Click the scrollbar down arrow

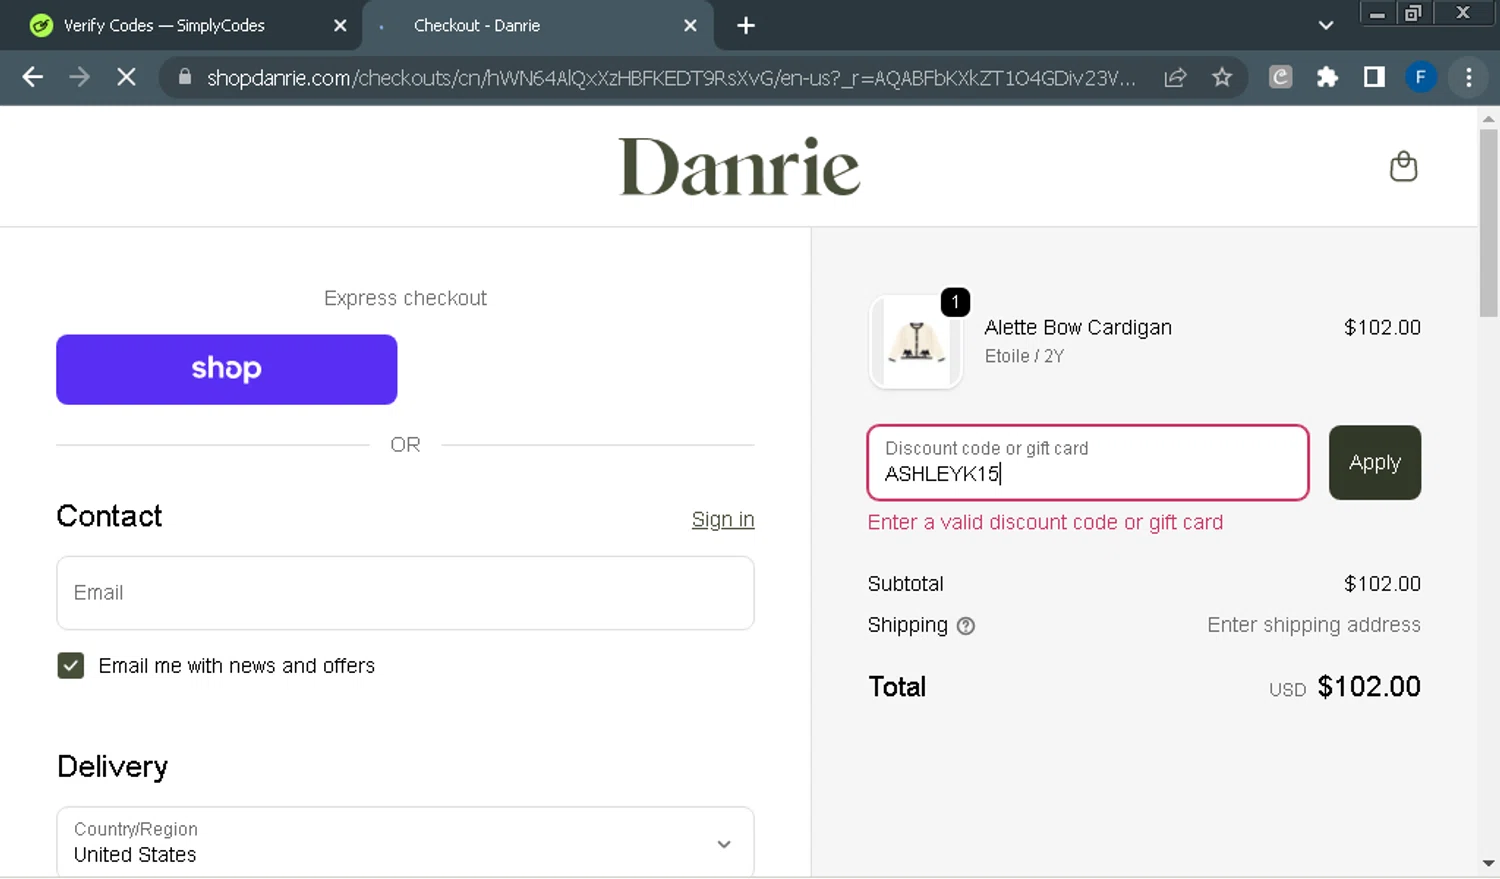pos(1488,863)
